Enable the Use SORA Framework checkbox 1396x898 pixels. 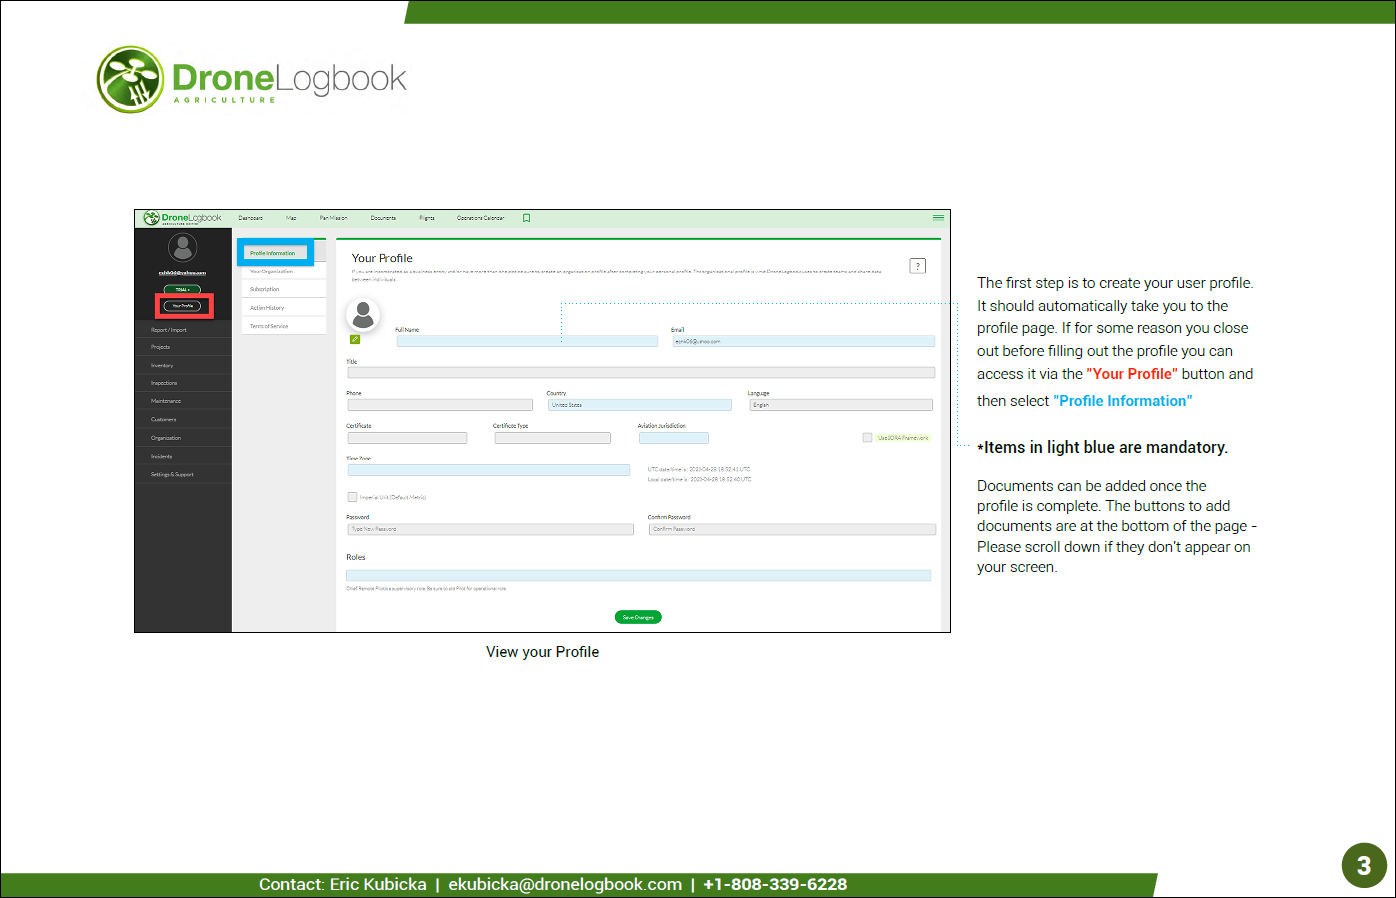tap(867, 437)
